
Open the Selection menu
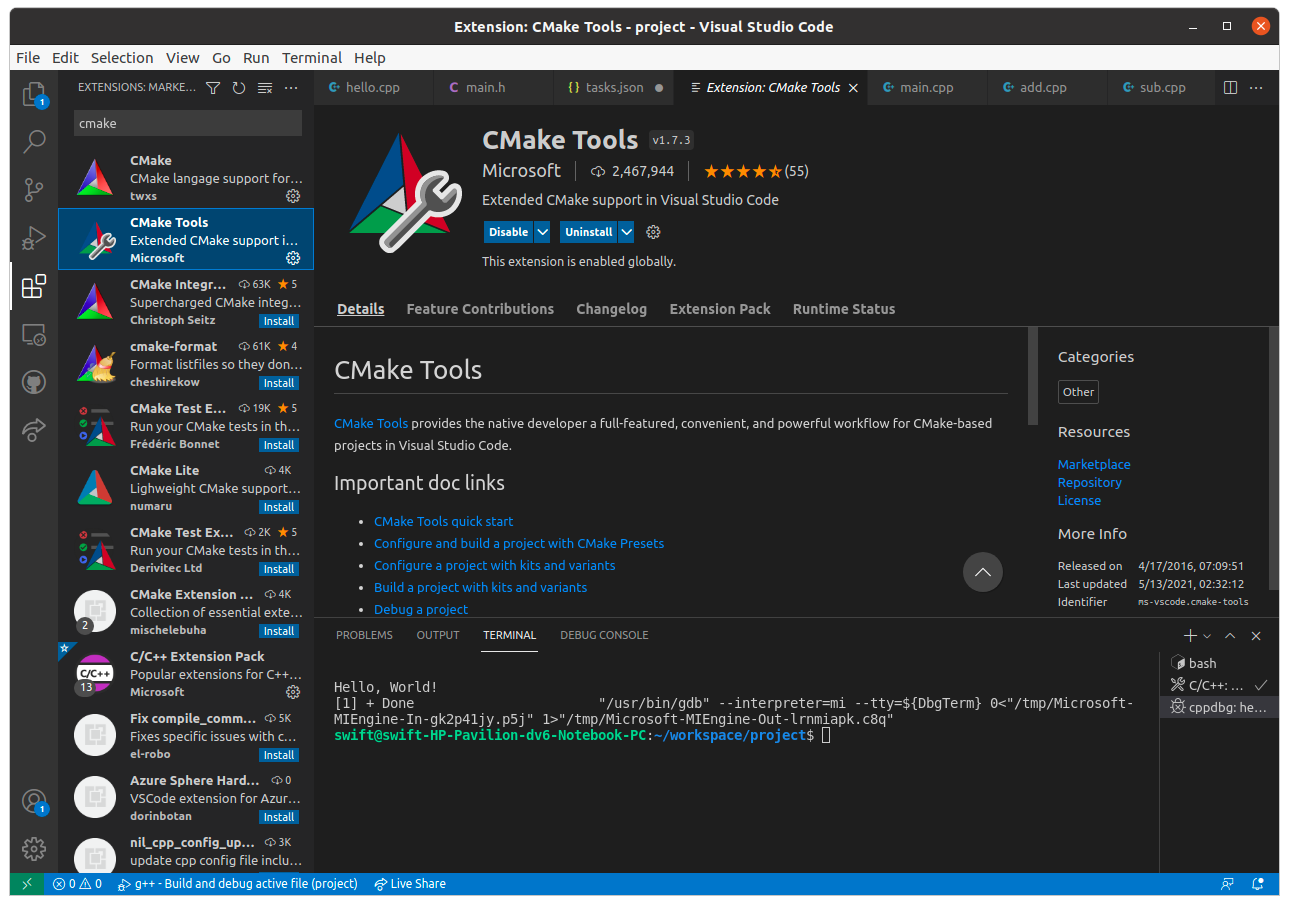tap(122, 58)
